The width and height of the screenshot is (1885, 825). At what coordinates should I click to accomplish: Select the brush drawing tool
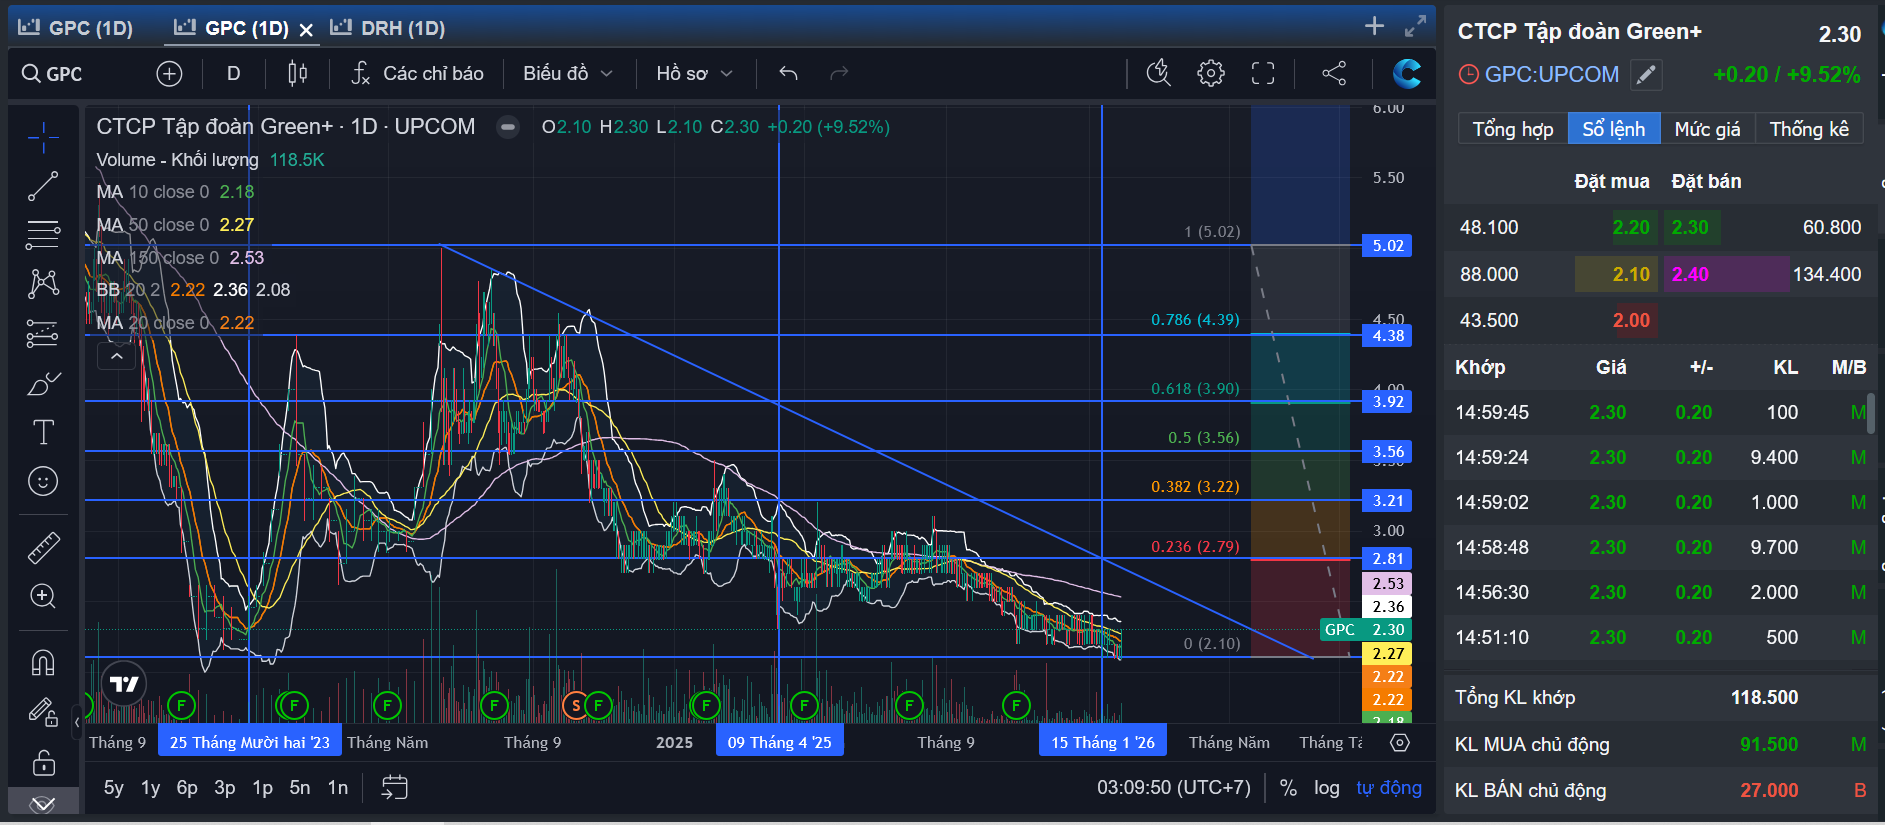coord(43,383)
